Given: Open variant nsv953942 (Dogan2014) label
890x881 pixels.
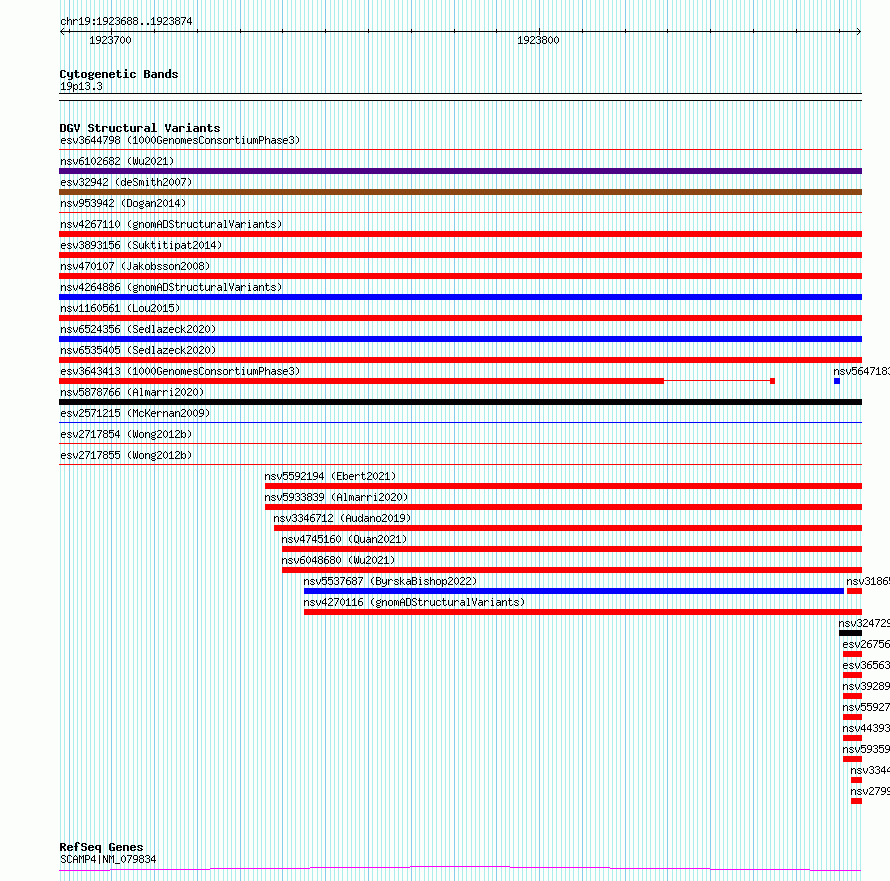Looking at the screenshot, I should pyautogui.click(x=123, y=203).
